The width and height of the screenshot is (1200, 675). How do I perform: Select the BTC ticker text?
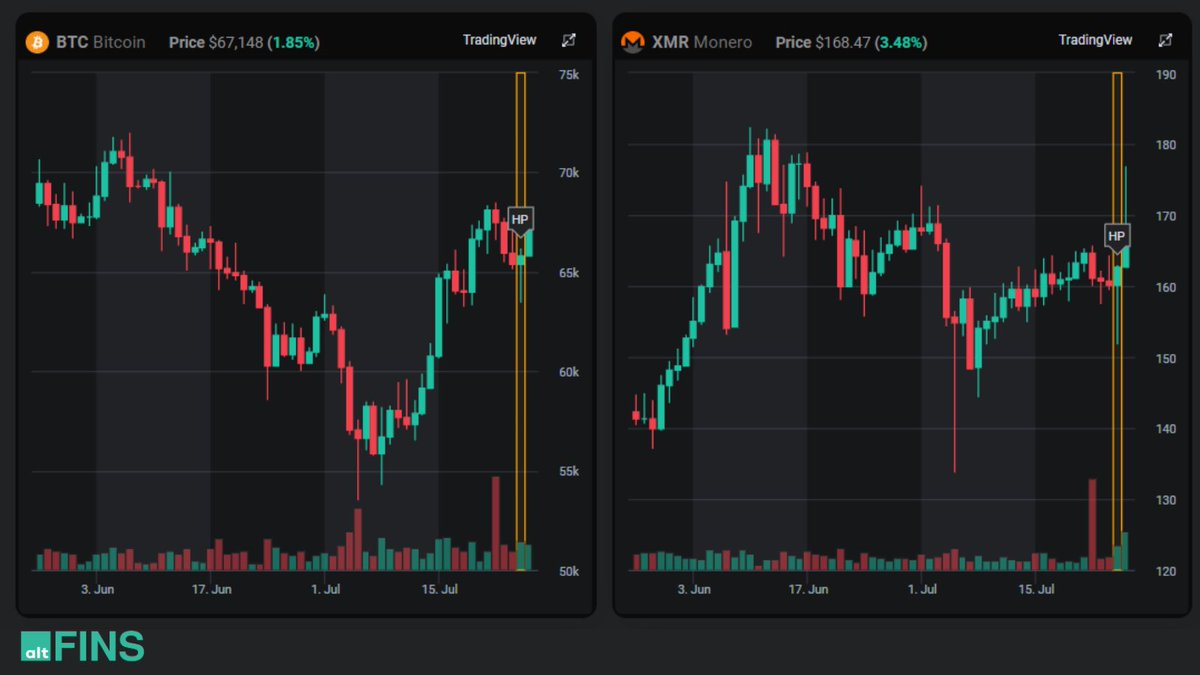[x=72, y=42]
